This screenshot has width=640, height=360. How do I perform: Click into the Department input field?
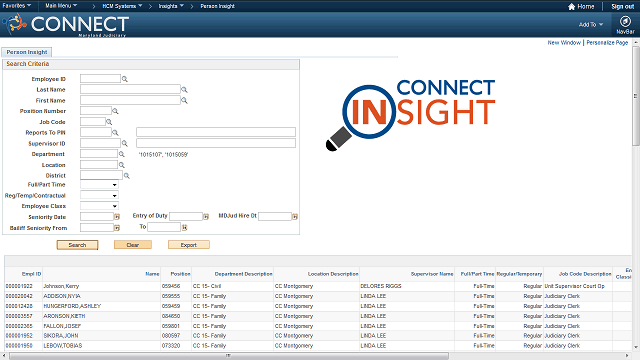tap(99, 154)
